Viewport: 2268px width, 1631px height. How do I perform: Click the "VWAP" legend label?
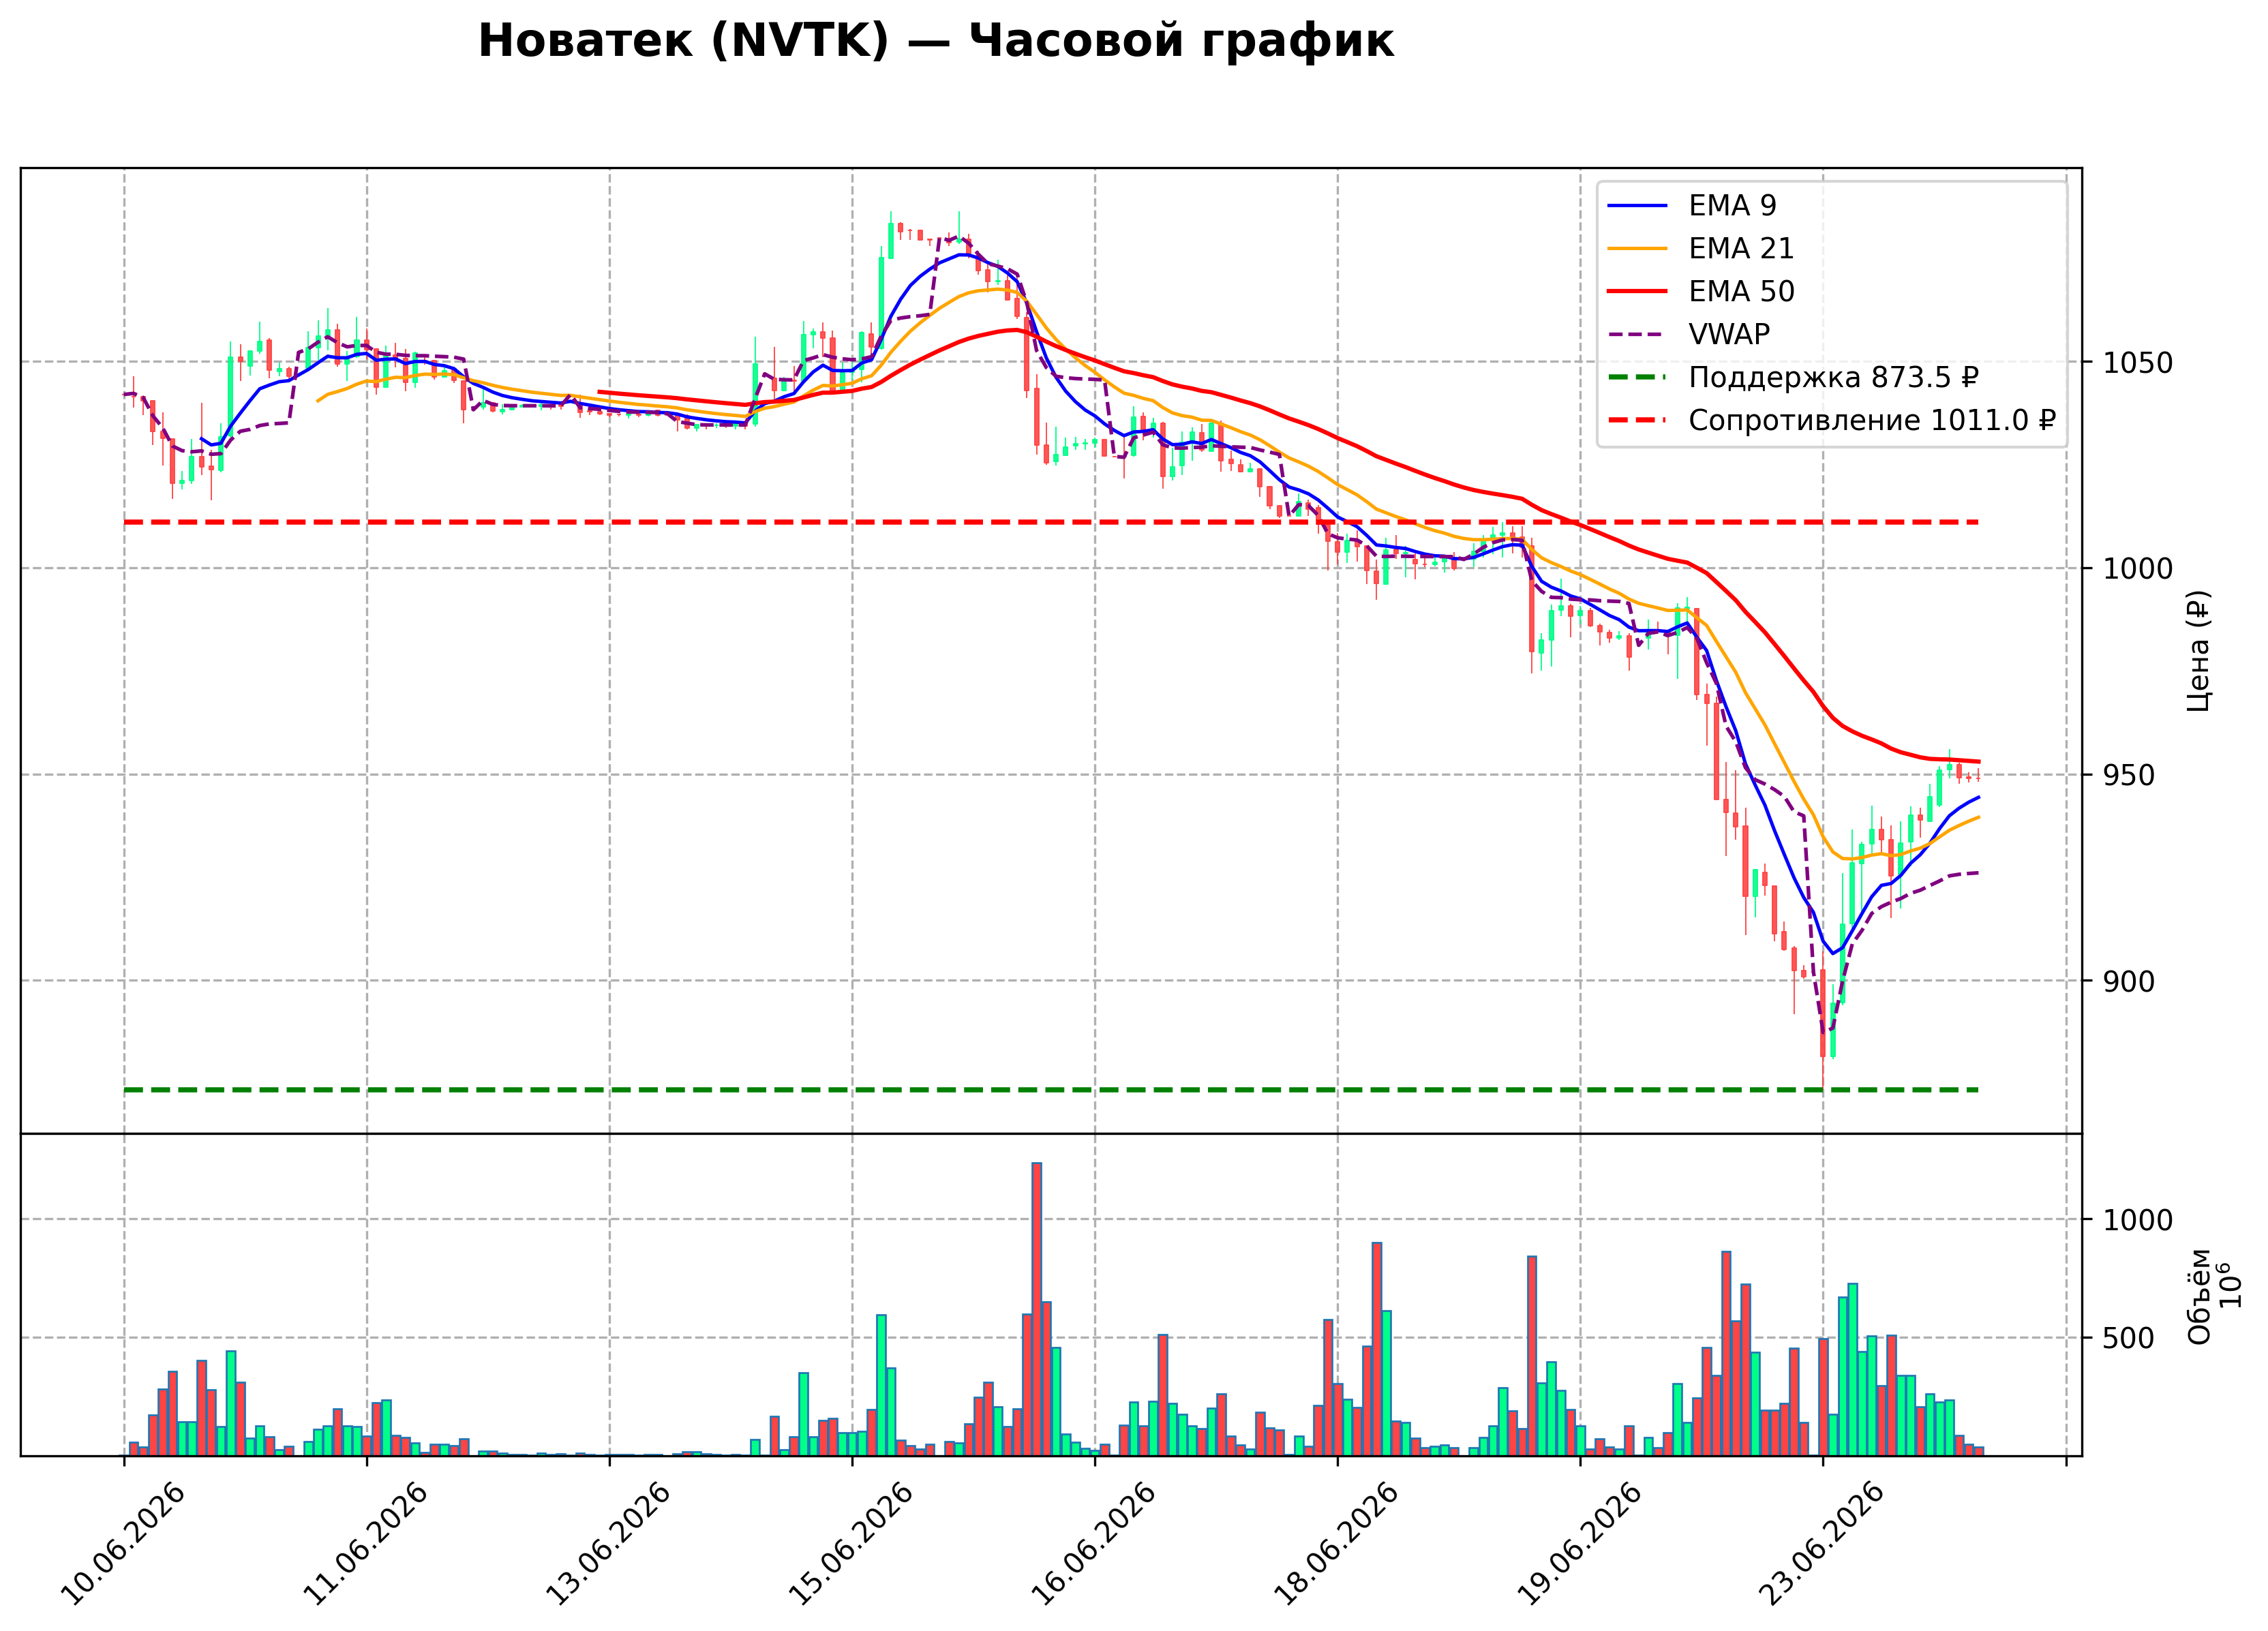click(x=1729, y=334)
